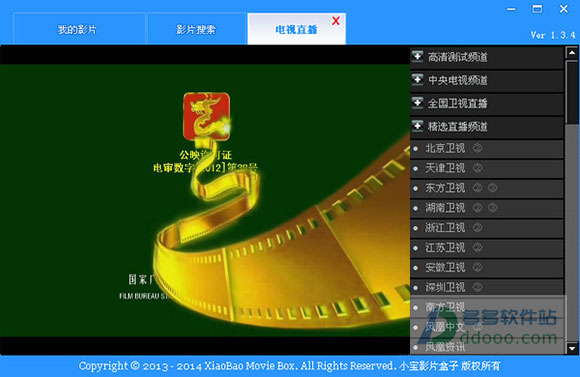Click the channel list scroll-down arrow
This screenshot has height=377, width=580.
click(572, 348)
